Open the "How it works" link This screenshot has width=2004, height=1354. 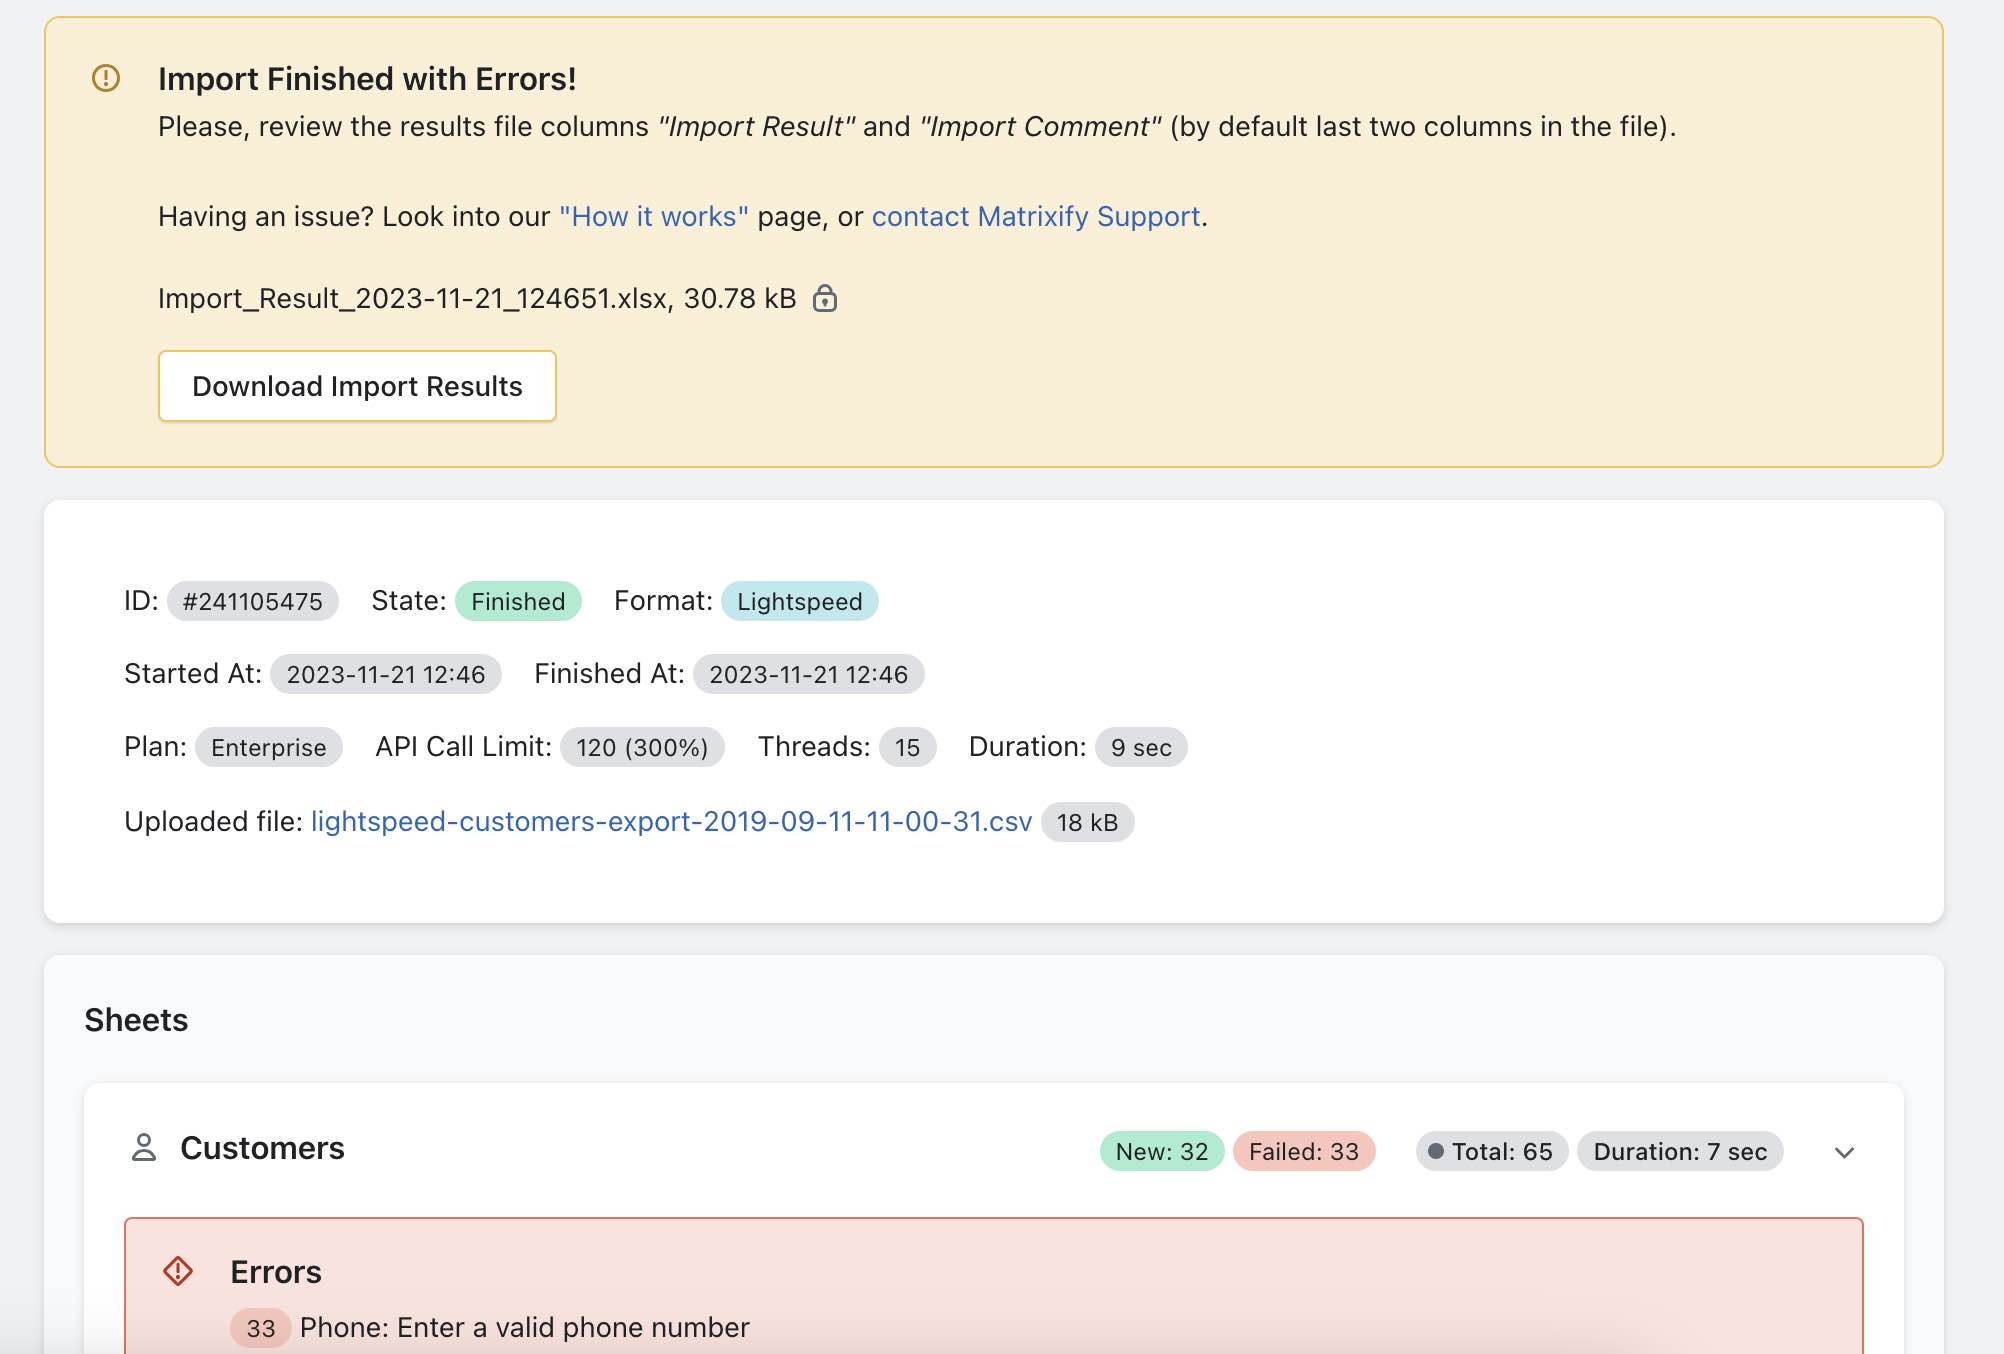click(653, 216)
